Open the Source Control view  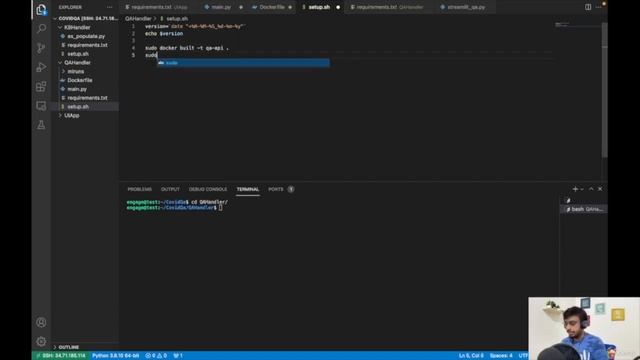[41, 48]
